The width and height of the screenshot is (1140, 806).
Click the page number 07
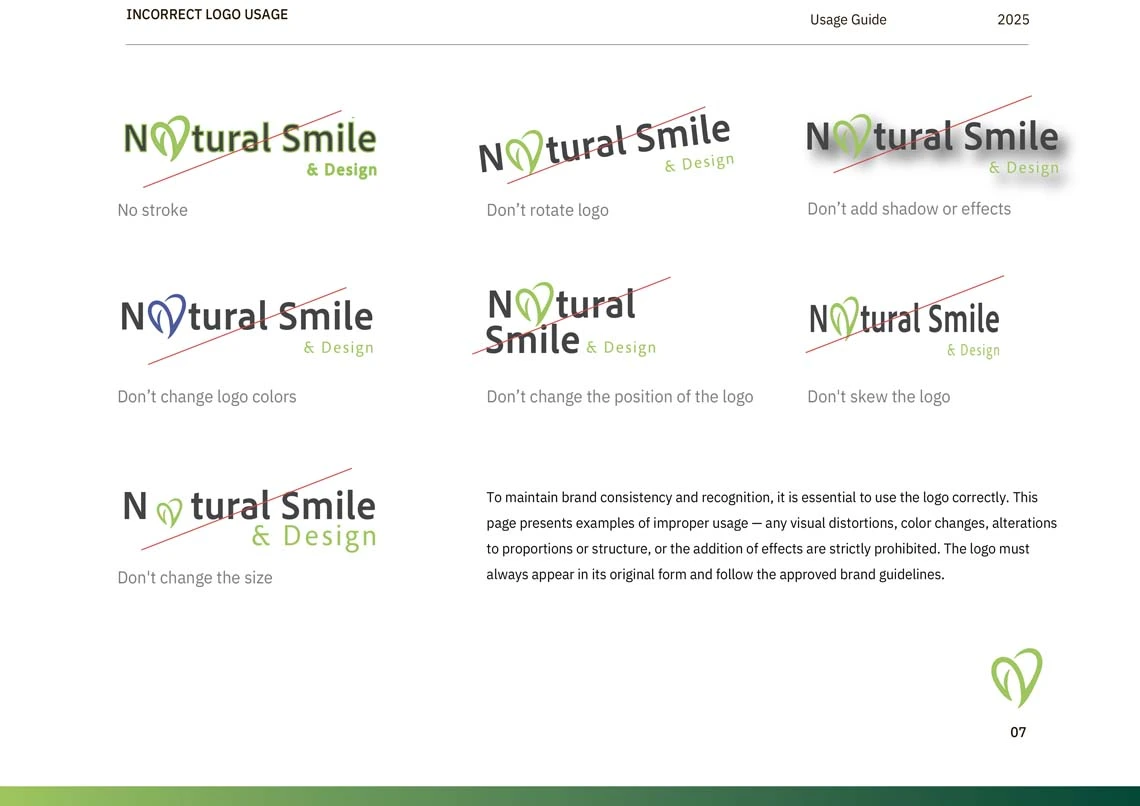click(1017, 732)
